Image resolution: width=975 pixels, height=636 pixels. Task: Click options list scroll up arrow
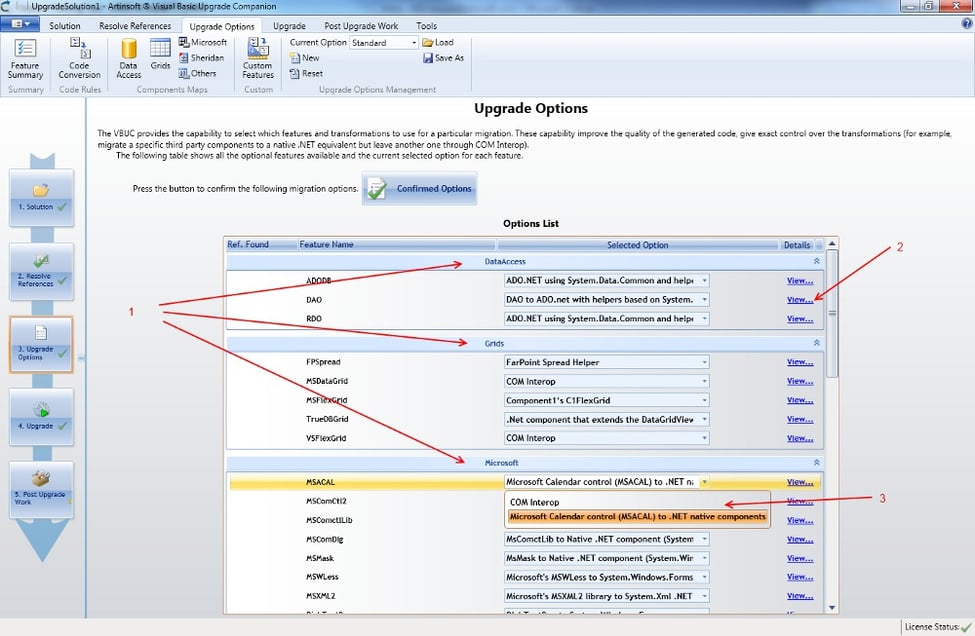coord(832,243)
